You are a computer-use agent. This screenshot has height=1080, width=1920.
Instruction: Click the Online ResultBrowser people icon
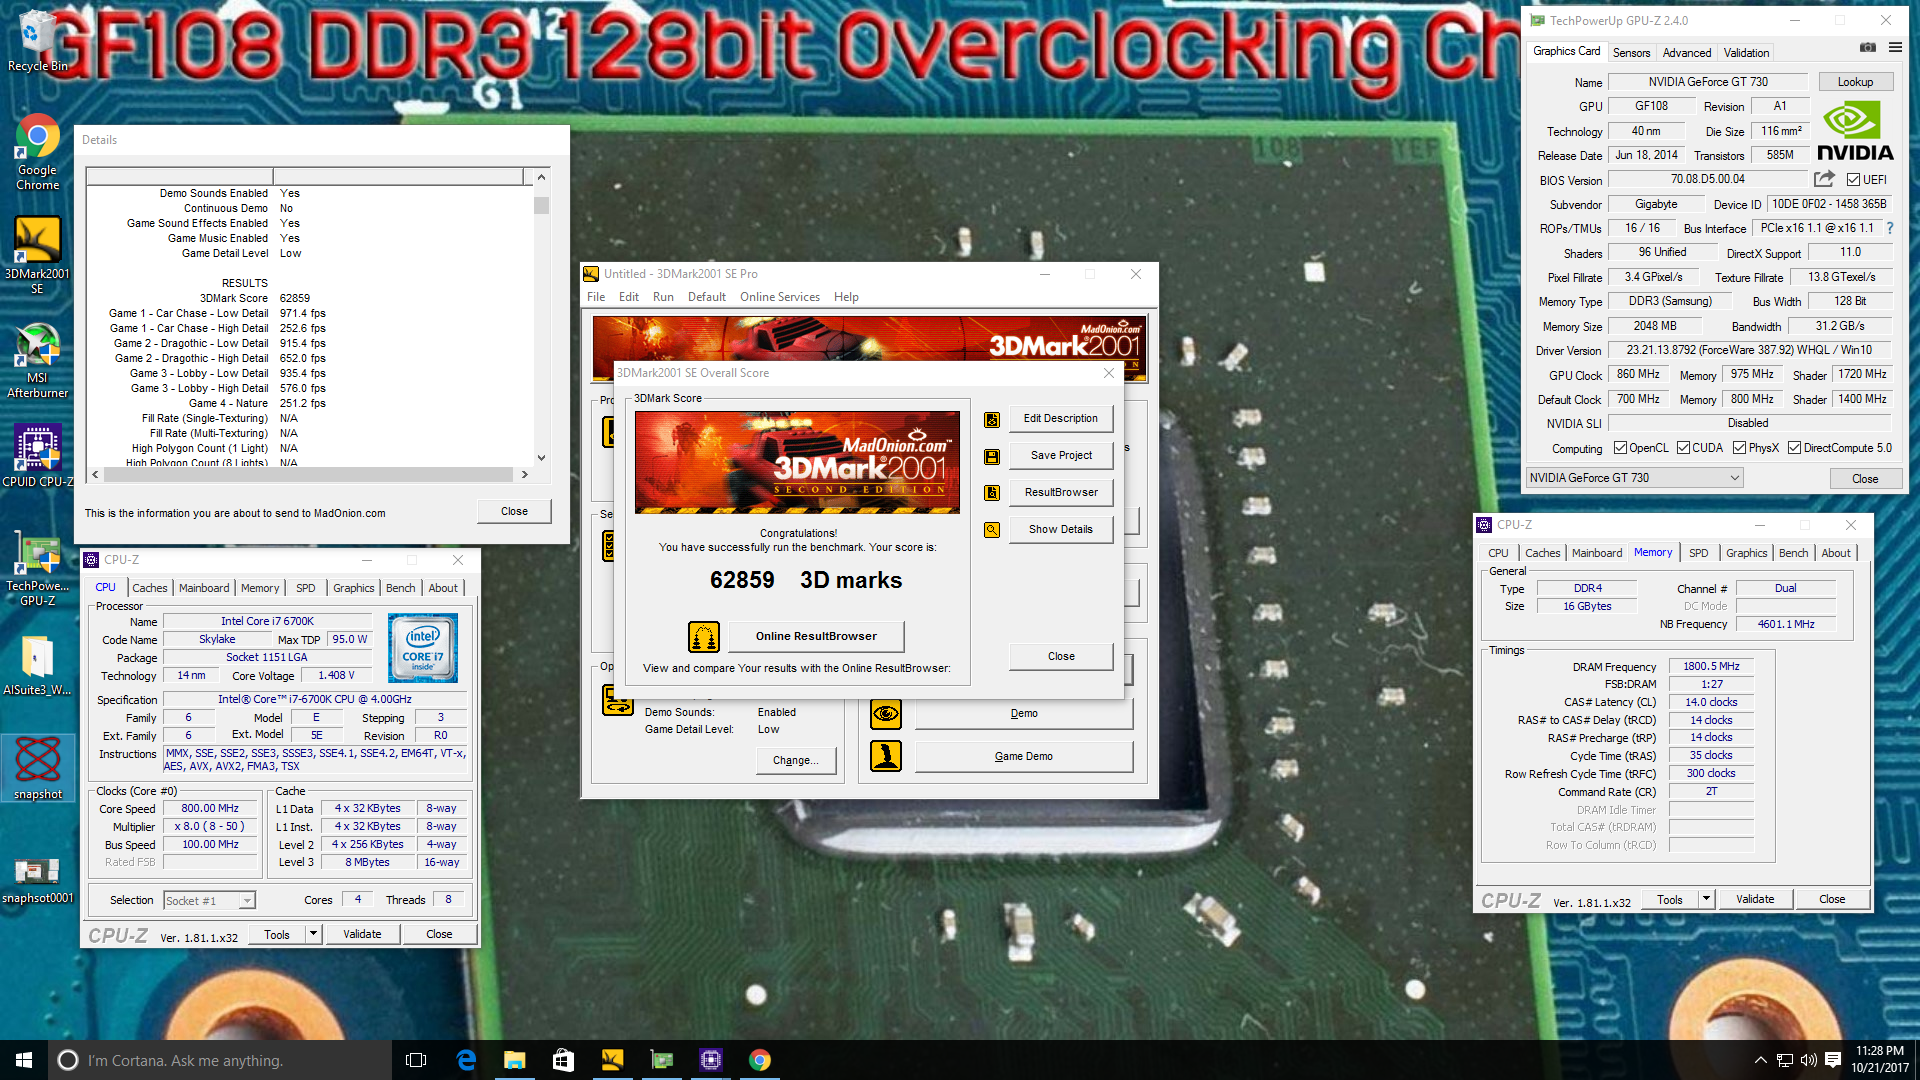point(703,636)
